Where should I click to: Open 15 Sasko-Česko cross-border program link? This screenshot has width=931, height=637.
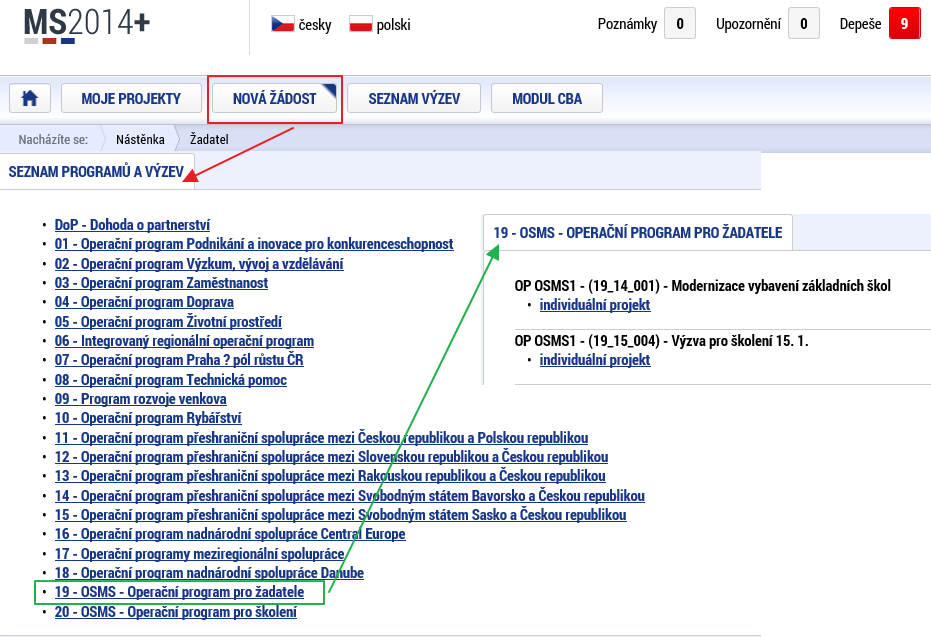[340, 515]
